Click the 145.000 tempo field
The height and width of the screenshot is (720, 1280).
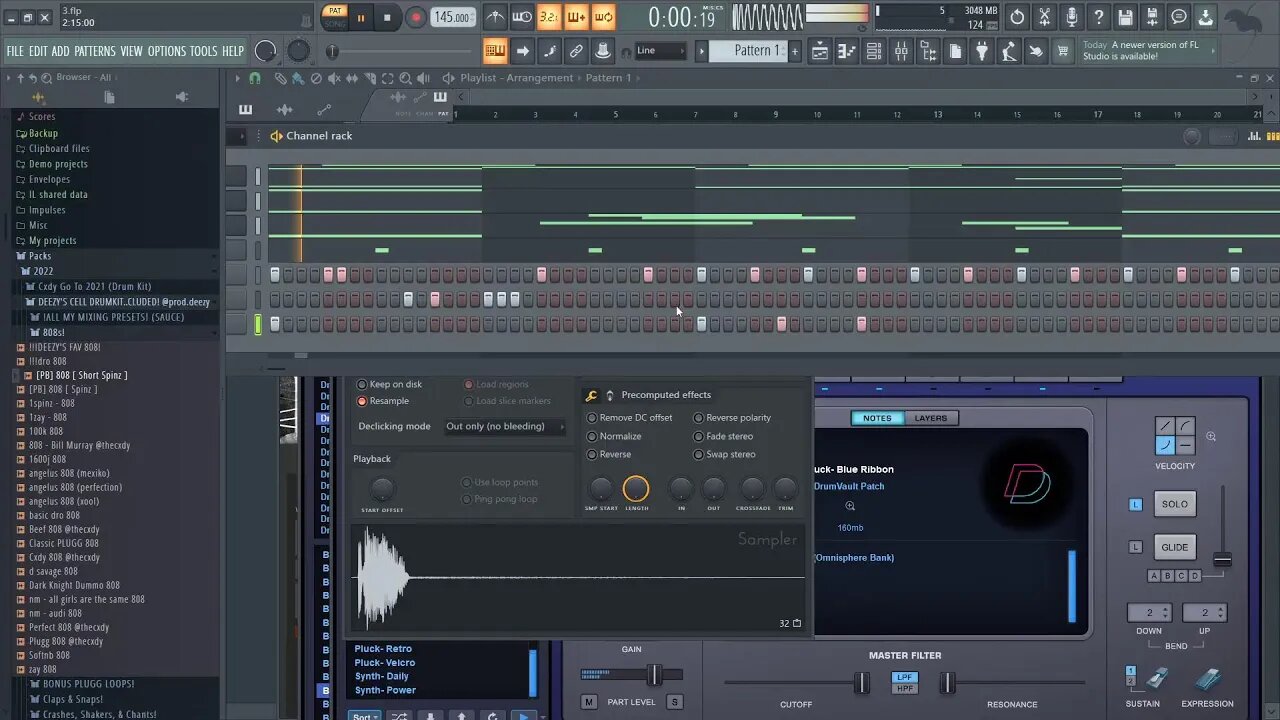pos(453,17)
